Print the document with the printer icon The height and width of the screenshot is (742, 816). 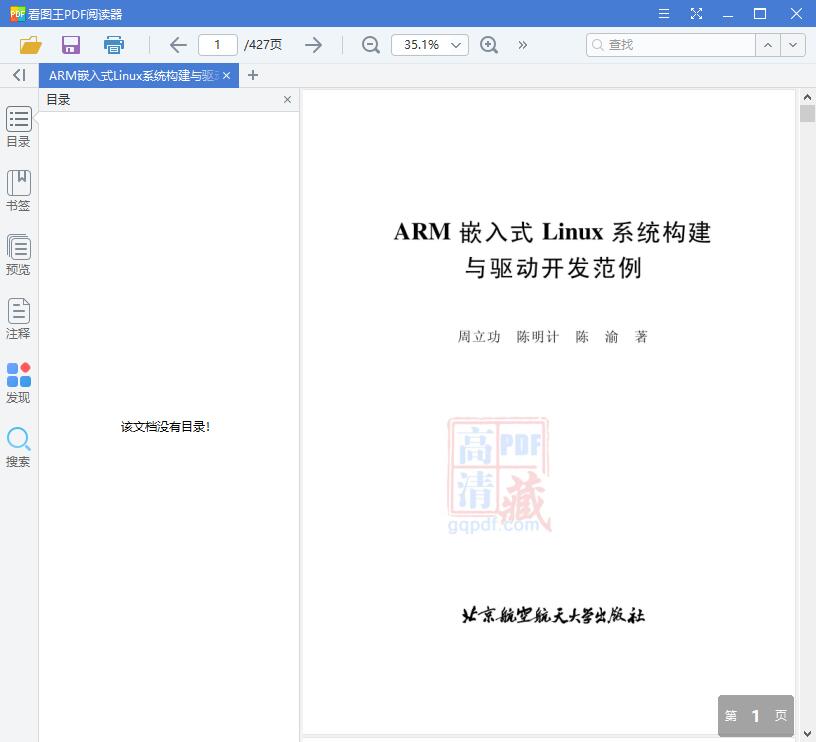pyautogui.click(x=113, y=45)
